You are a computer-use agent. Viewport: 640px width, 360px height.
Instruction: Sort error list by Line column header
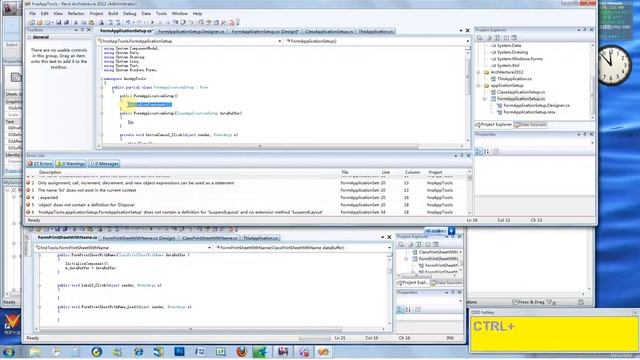386,173
